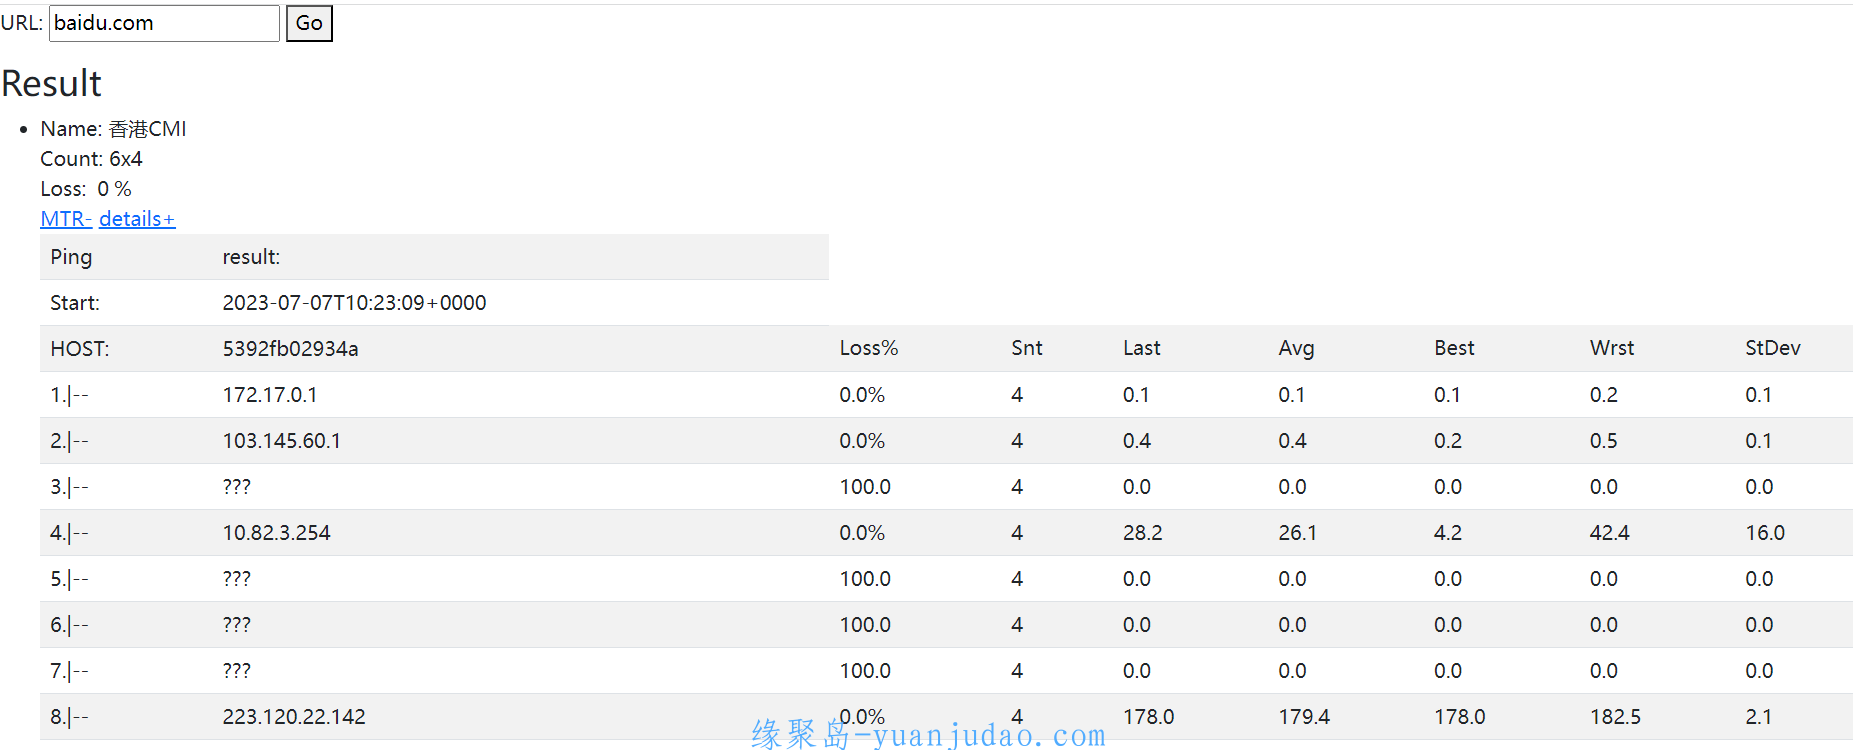Click the 42.4 worst latency value

1610,533
